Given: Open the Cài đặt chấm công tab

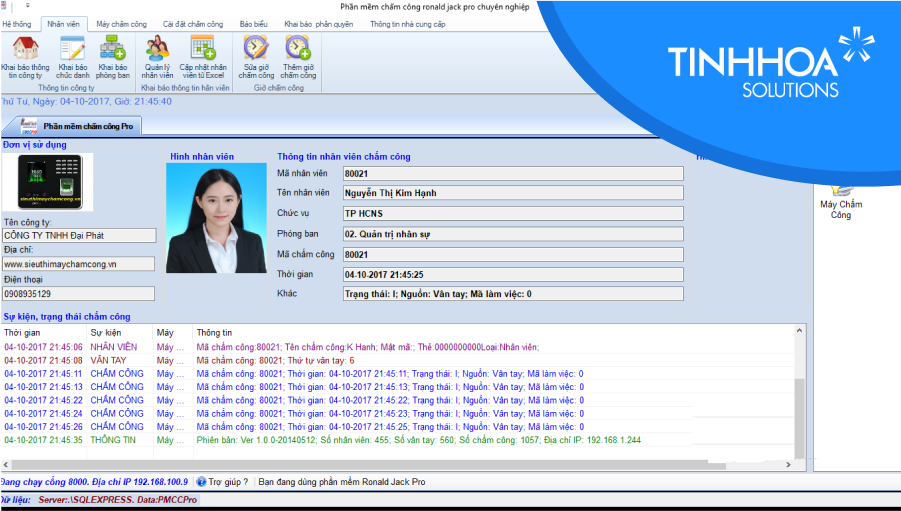Looking at the screenshot, I should (192, 24).
